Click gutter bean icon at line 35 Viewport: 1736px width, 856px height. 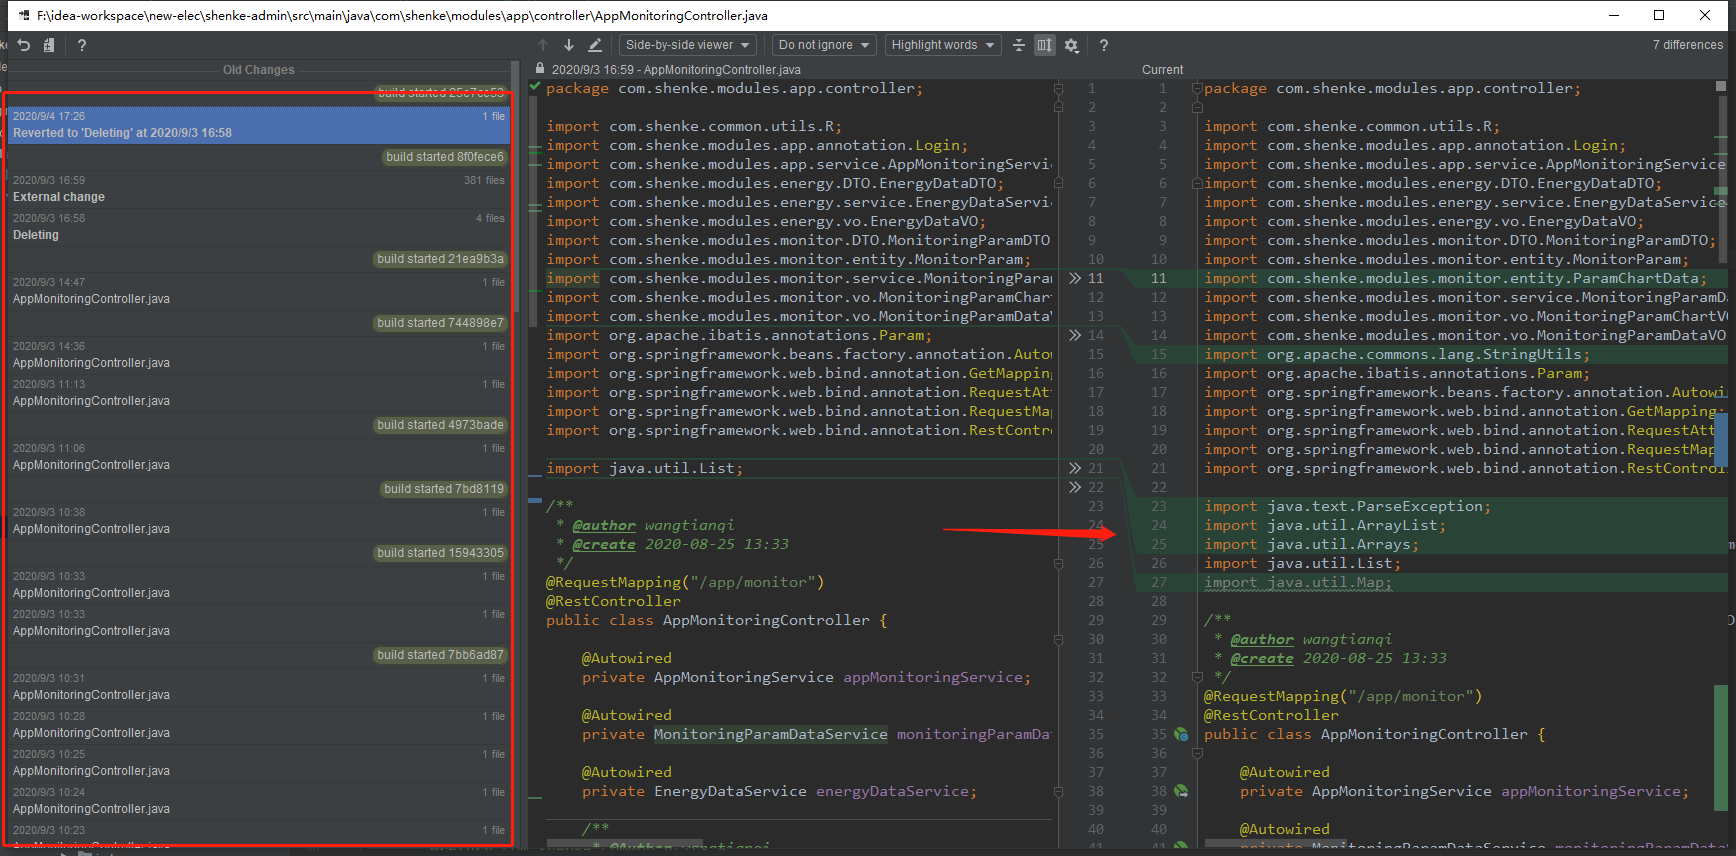coord(1181,734)
